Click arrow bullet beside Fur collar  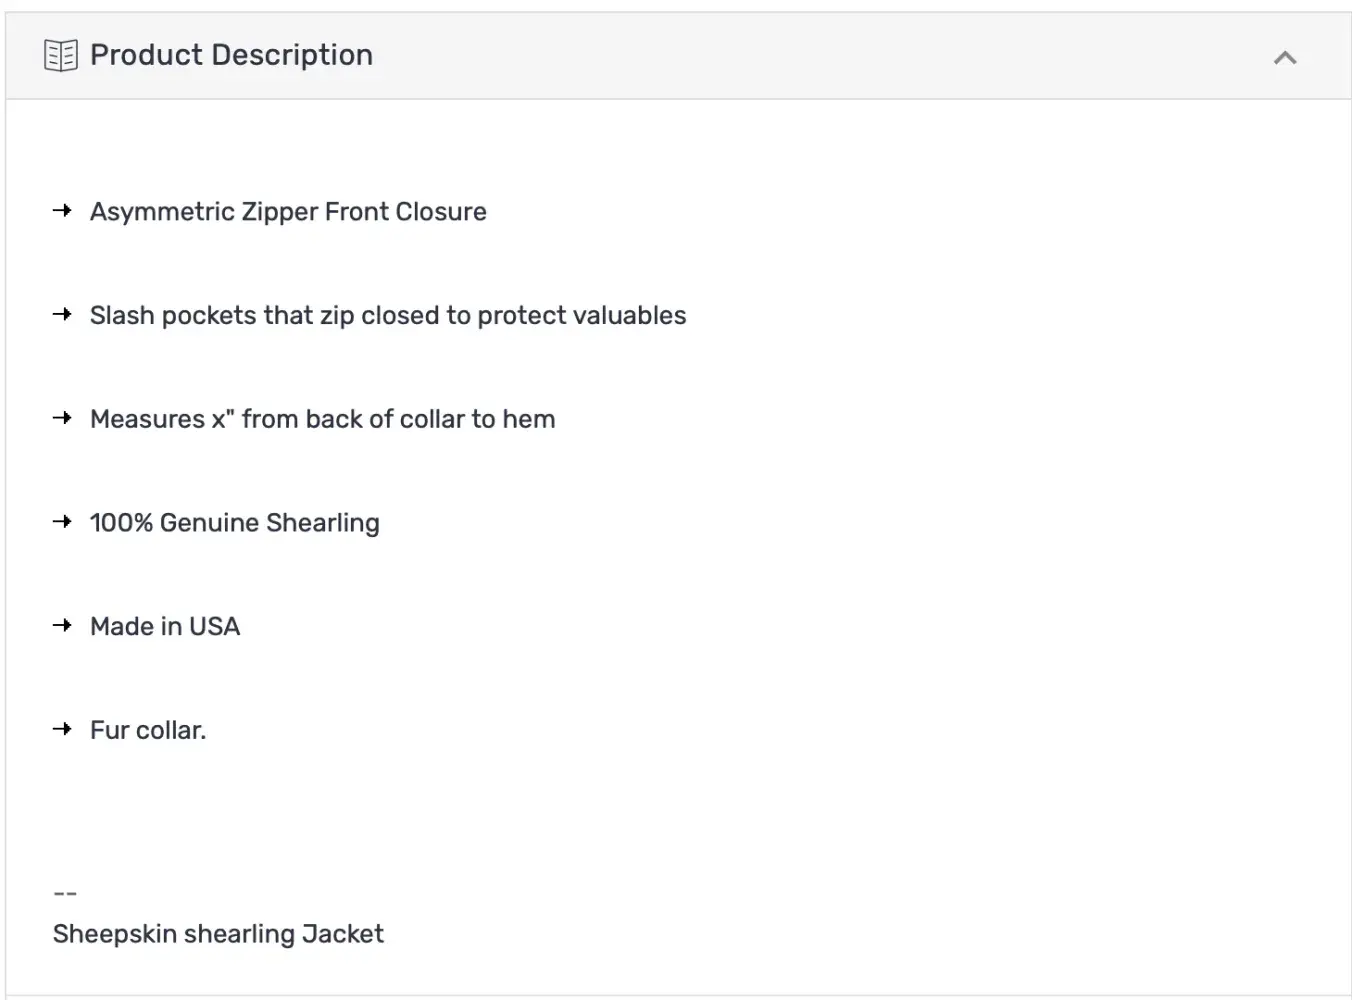(62, 730)
